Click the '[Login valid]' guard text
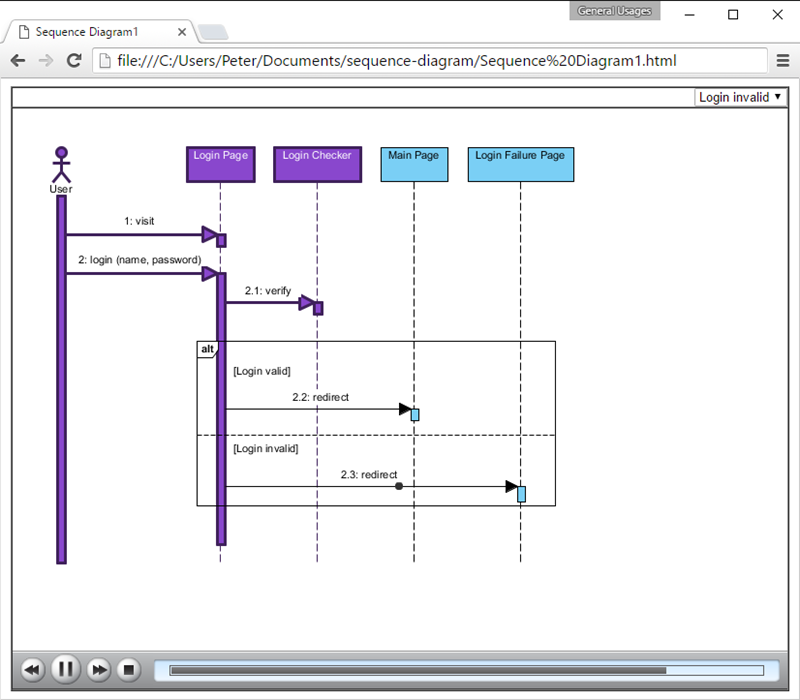Screen dimensions: 800x700 (x=262, y=371)
